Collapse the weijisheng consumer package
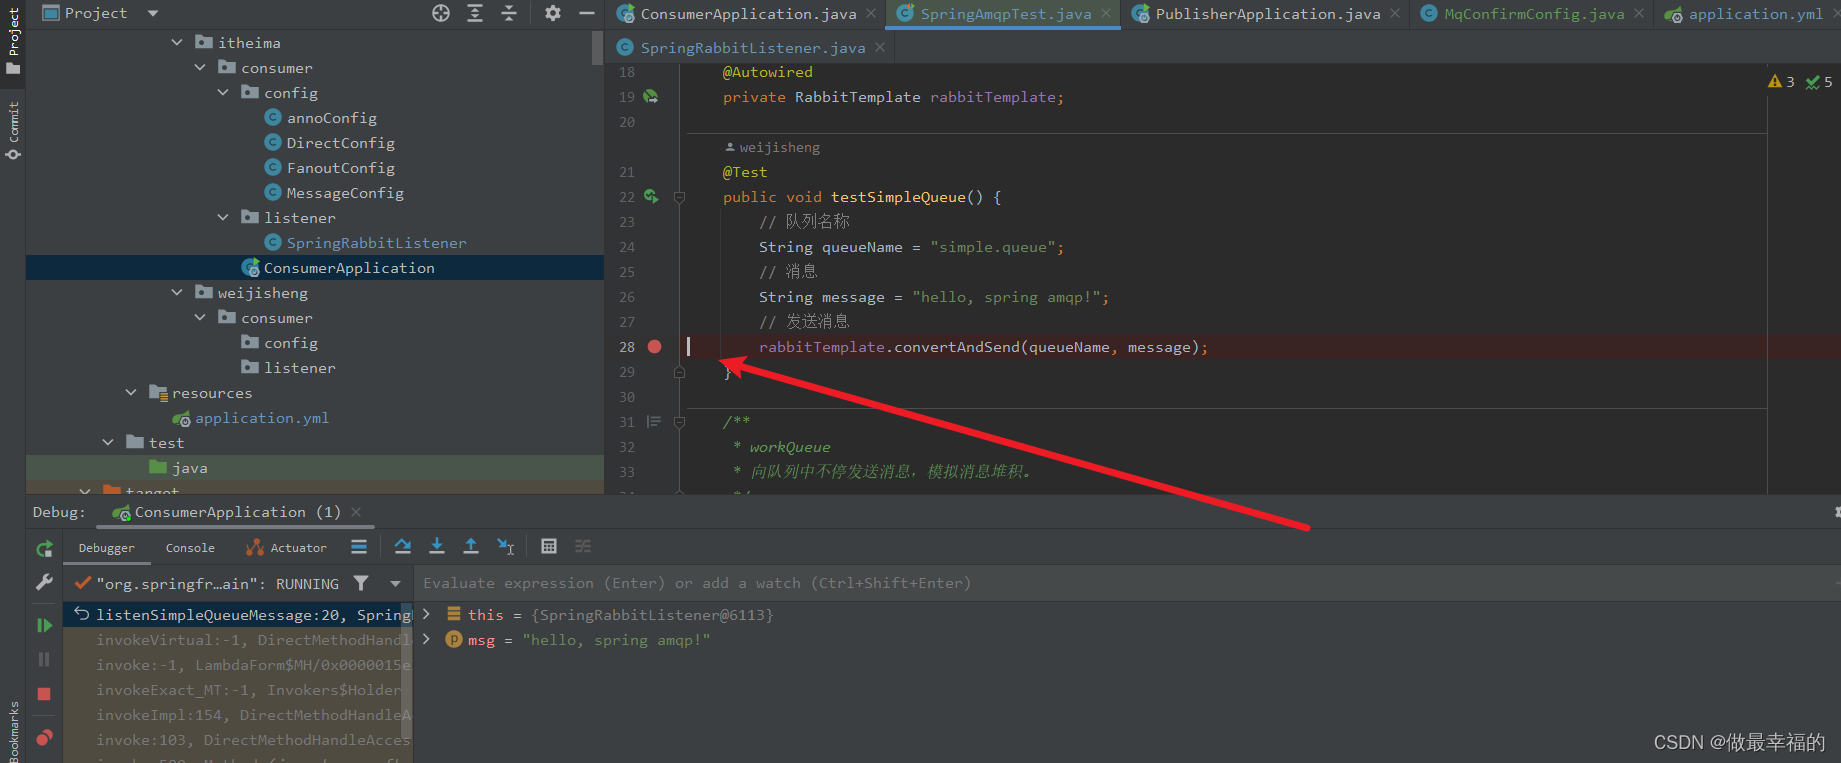Screen dimensions: 1841x763 click(200, 317)
